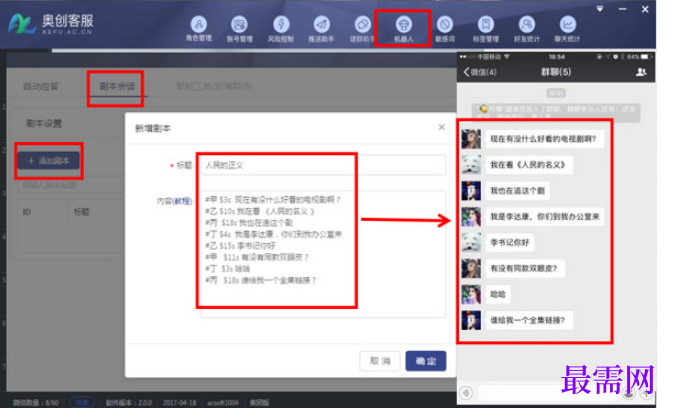This screenshot has height=411, width=673.
Task: Switch to the 自动应答 tab
Action: tap(41, 86)
